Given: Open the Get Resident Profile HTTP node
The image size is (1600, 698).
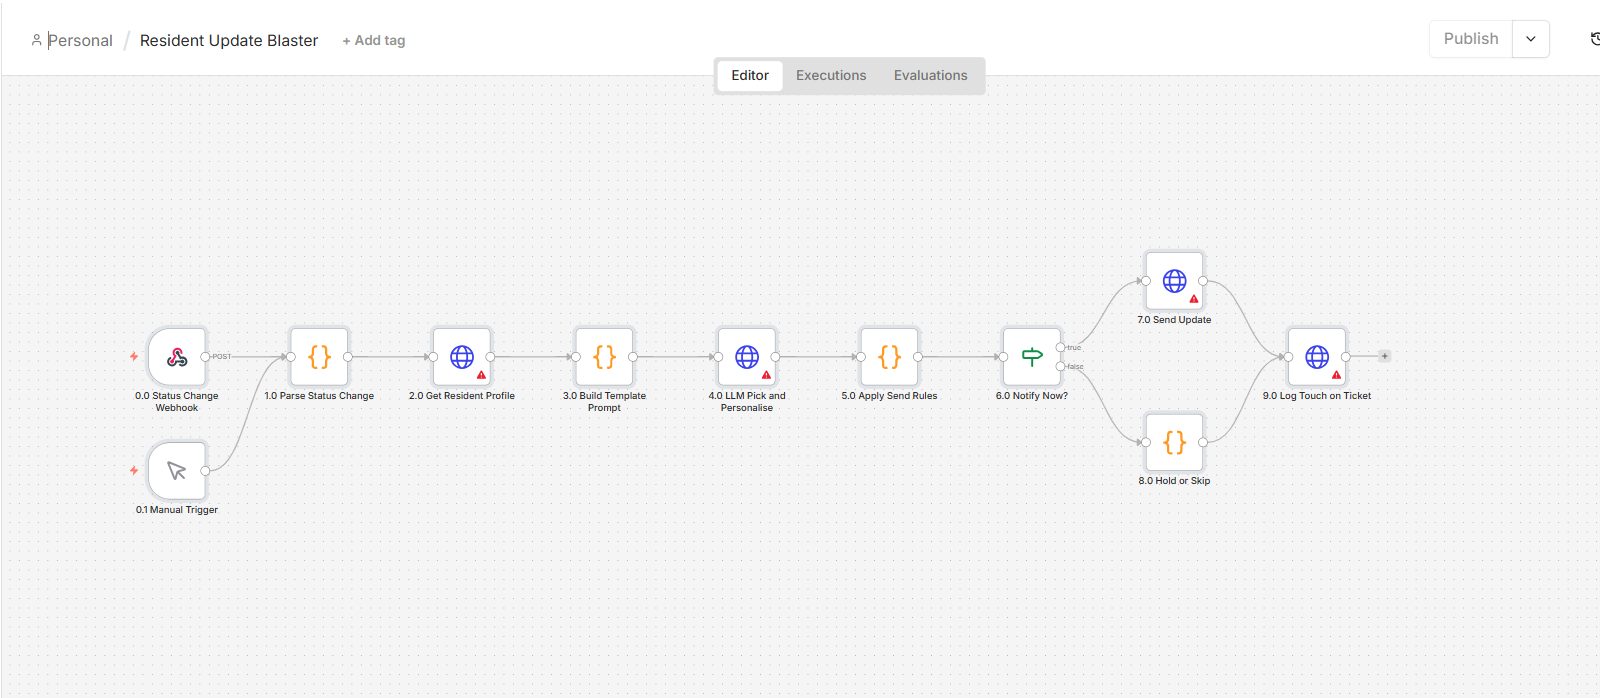Looking at the screenshot, I should (x=462, y=357).
